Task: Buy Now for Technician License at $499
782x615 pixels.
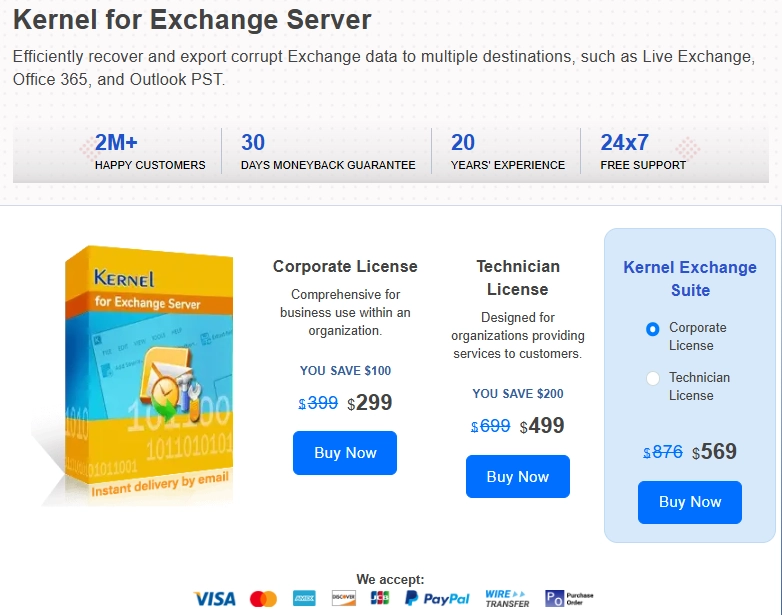Action: tap(518, 476)
